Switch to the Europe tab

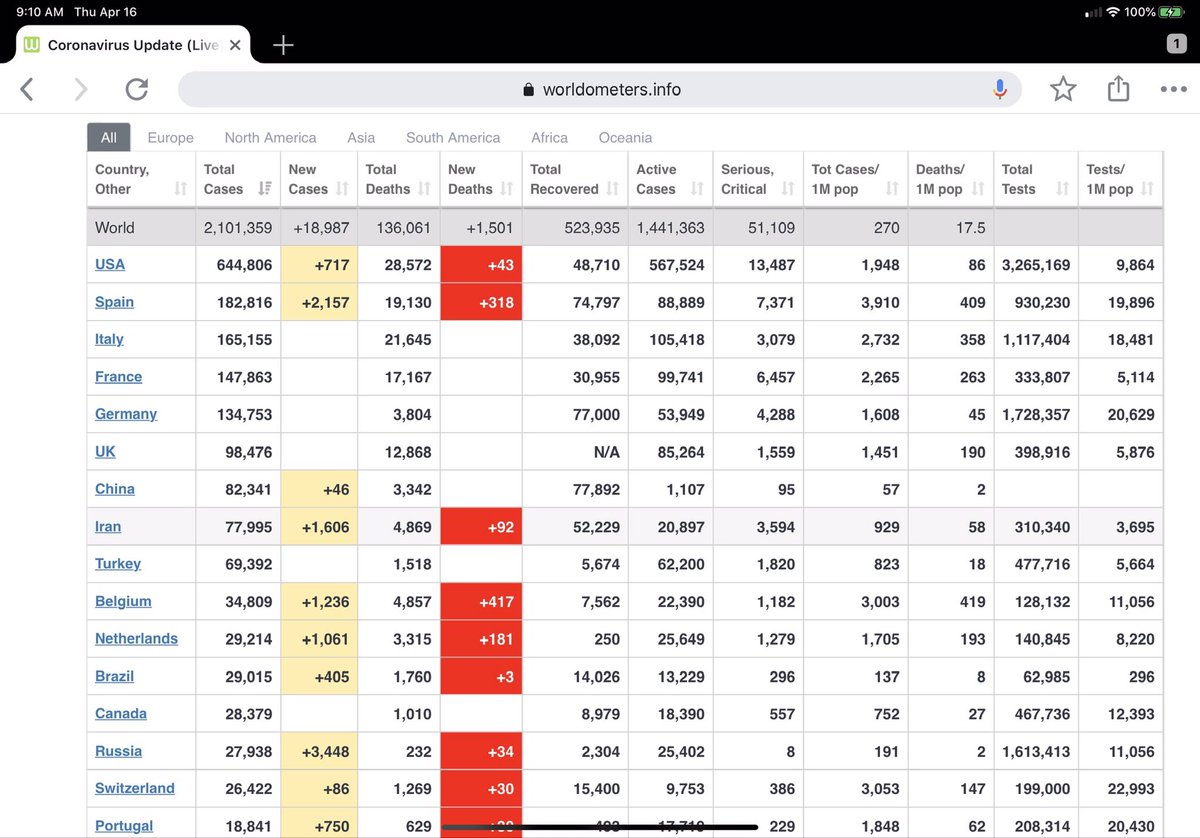171,138
